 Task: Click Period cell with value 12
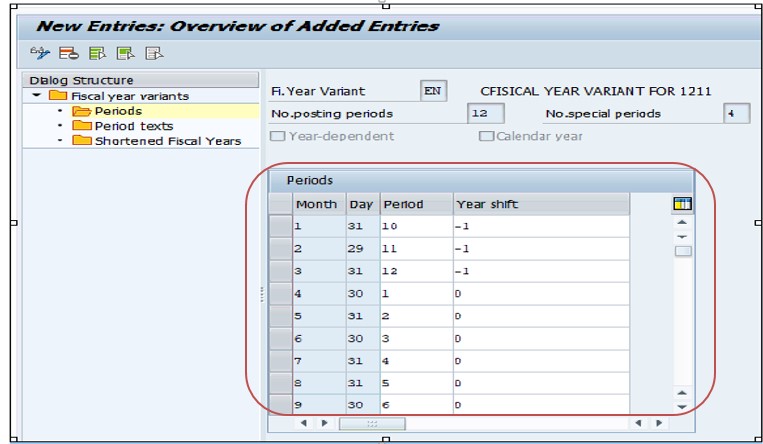[x=417, y=271]
